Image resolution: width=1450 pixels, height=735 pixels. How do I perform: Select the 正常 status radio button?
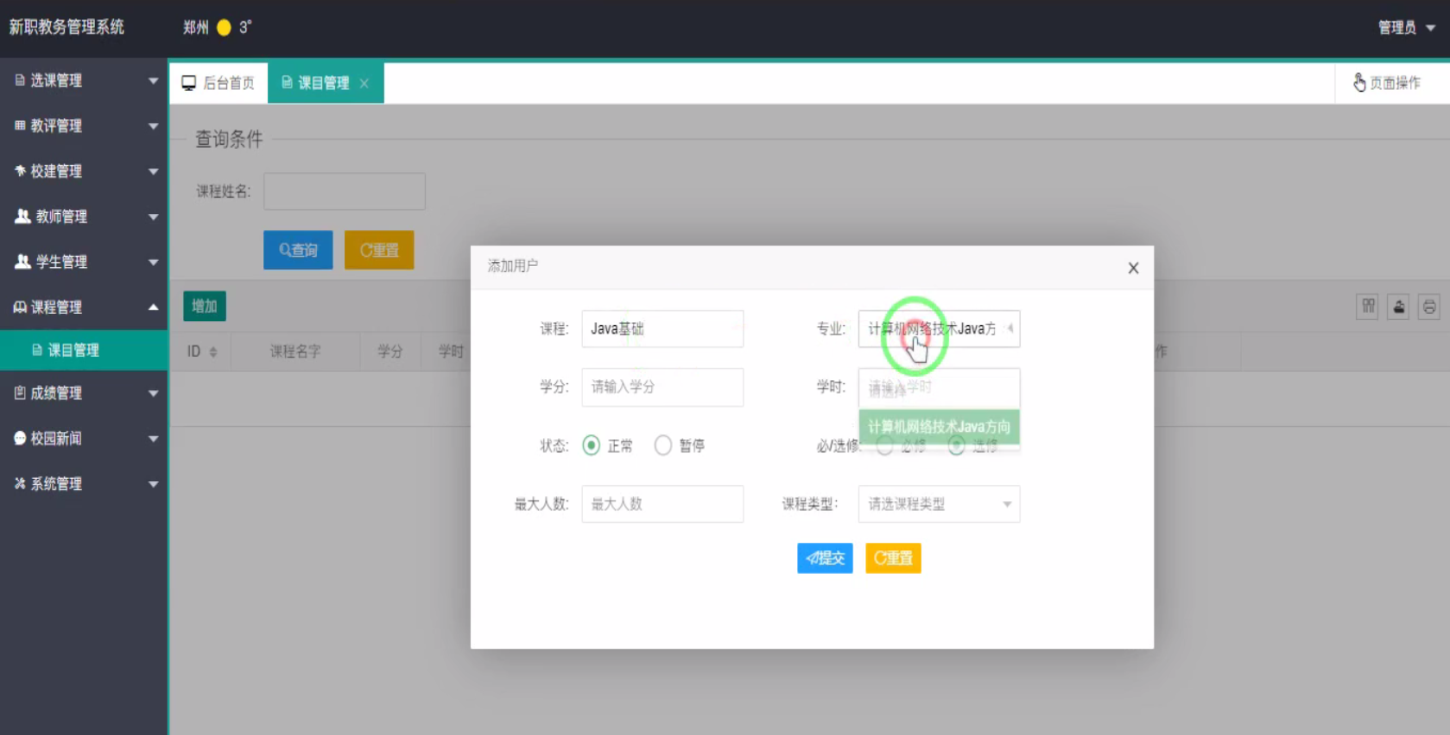tap(591, 446)
